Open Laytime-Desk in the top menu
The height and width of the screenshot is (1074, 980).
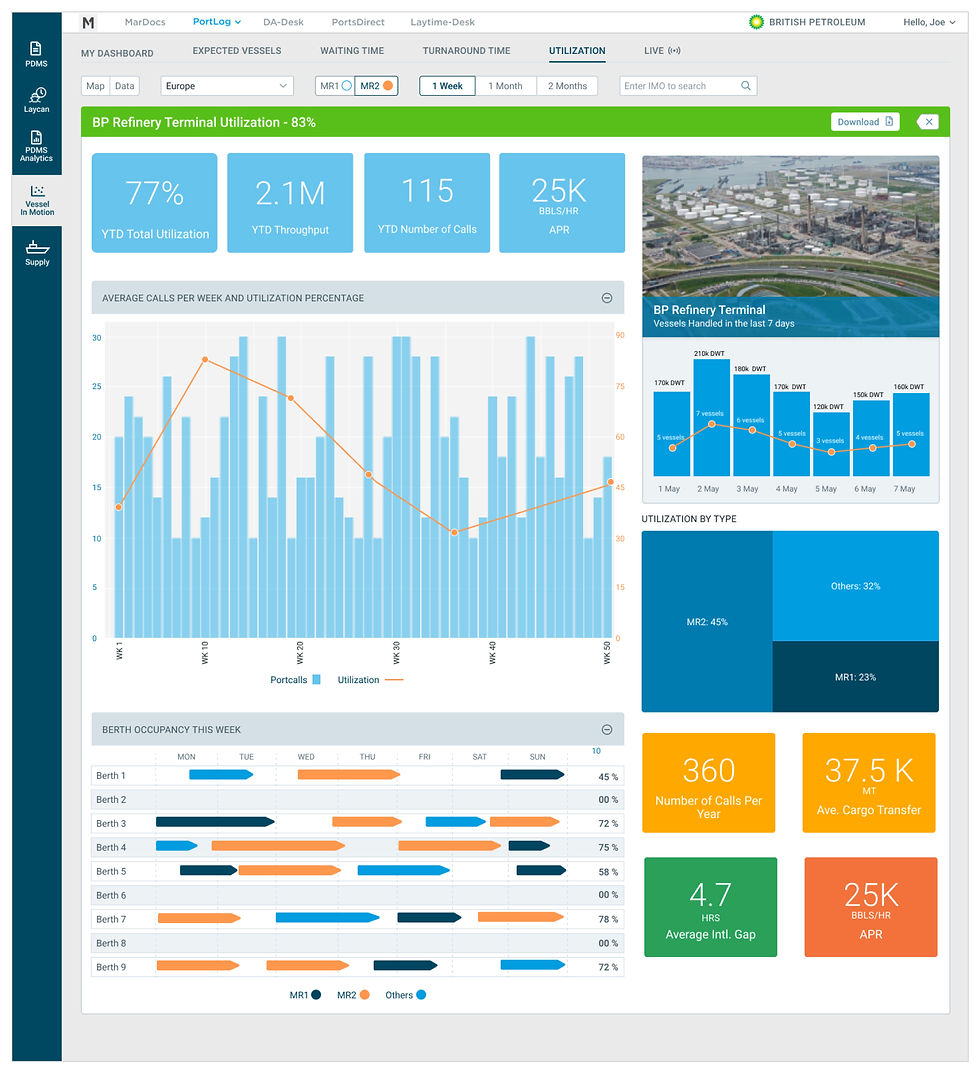[x=442, y=22]
